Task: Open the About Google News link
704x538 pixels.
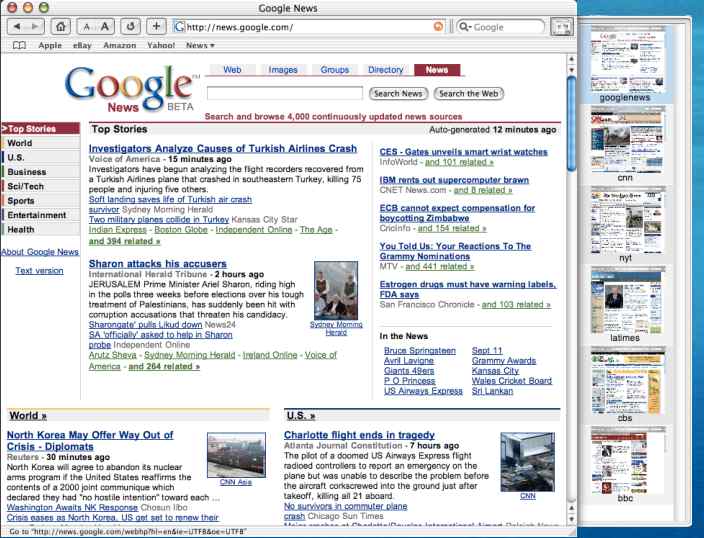Action: (40, 252)
